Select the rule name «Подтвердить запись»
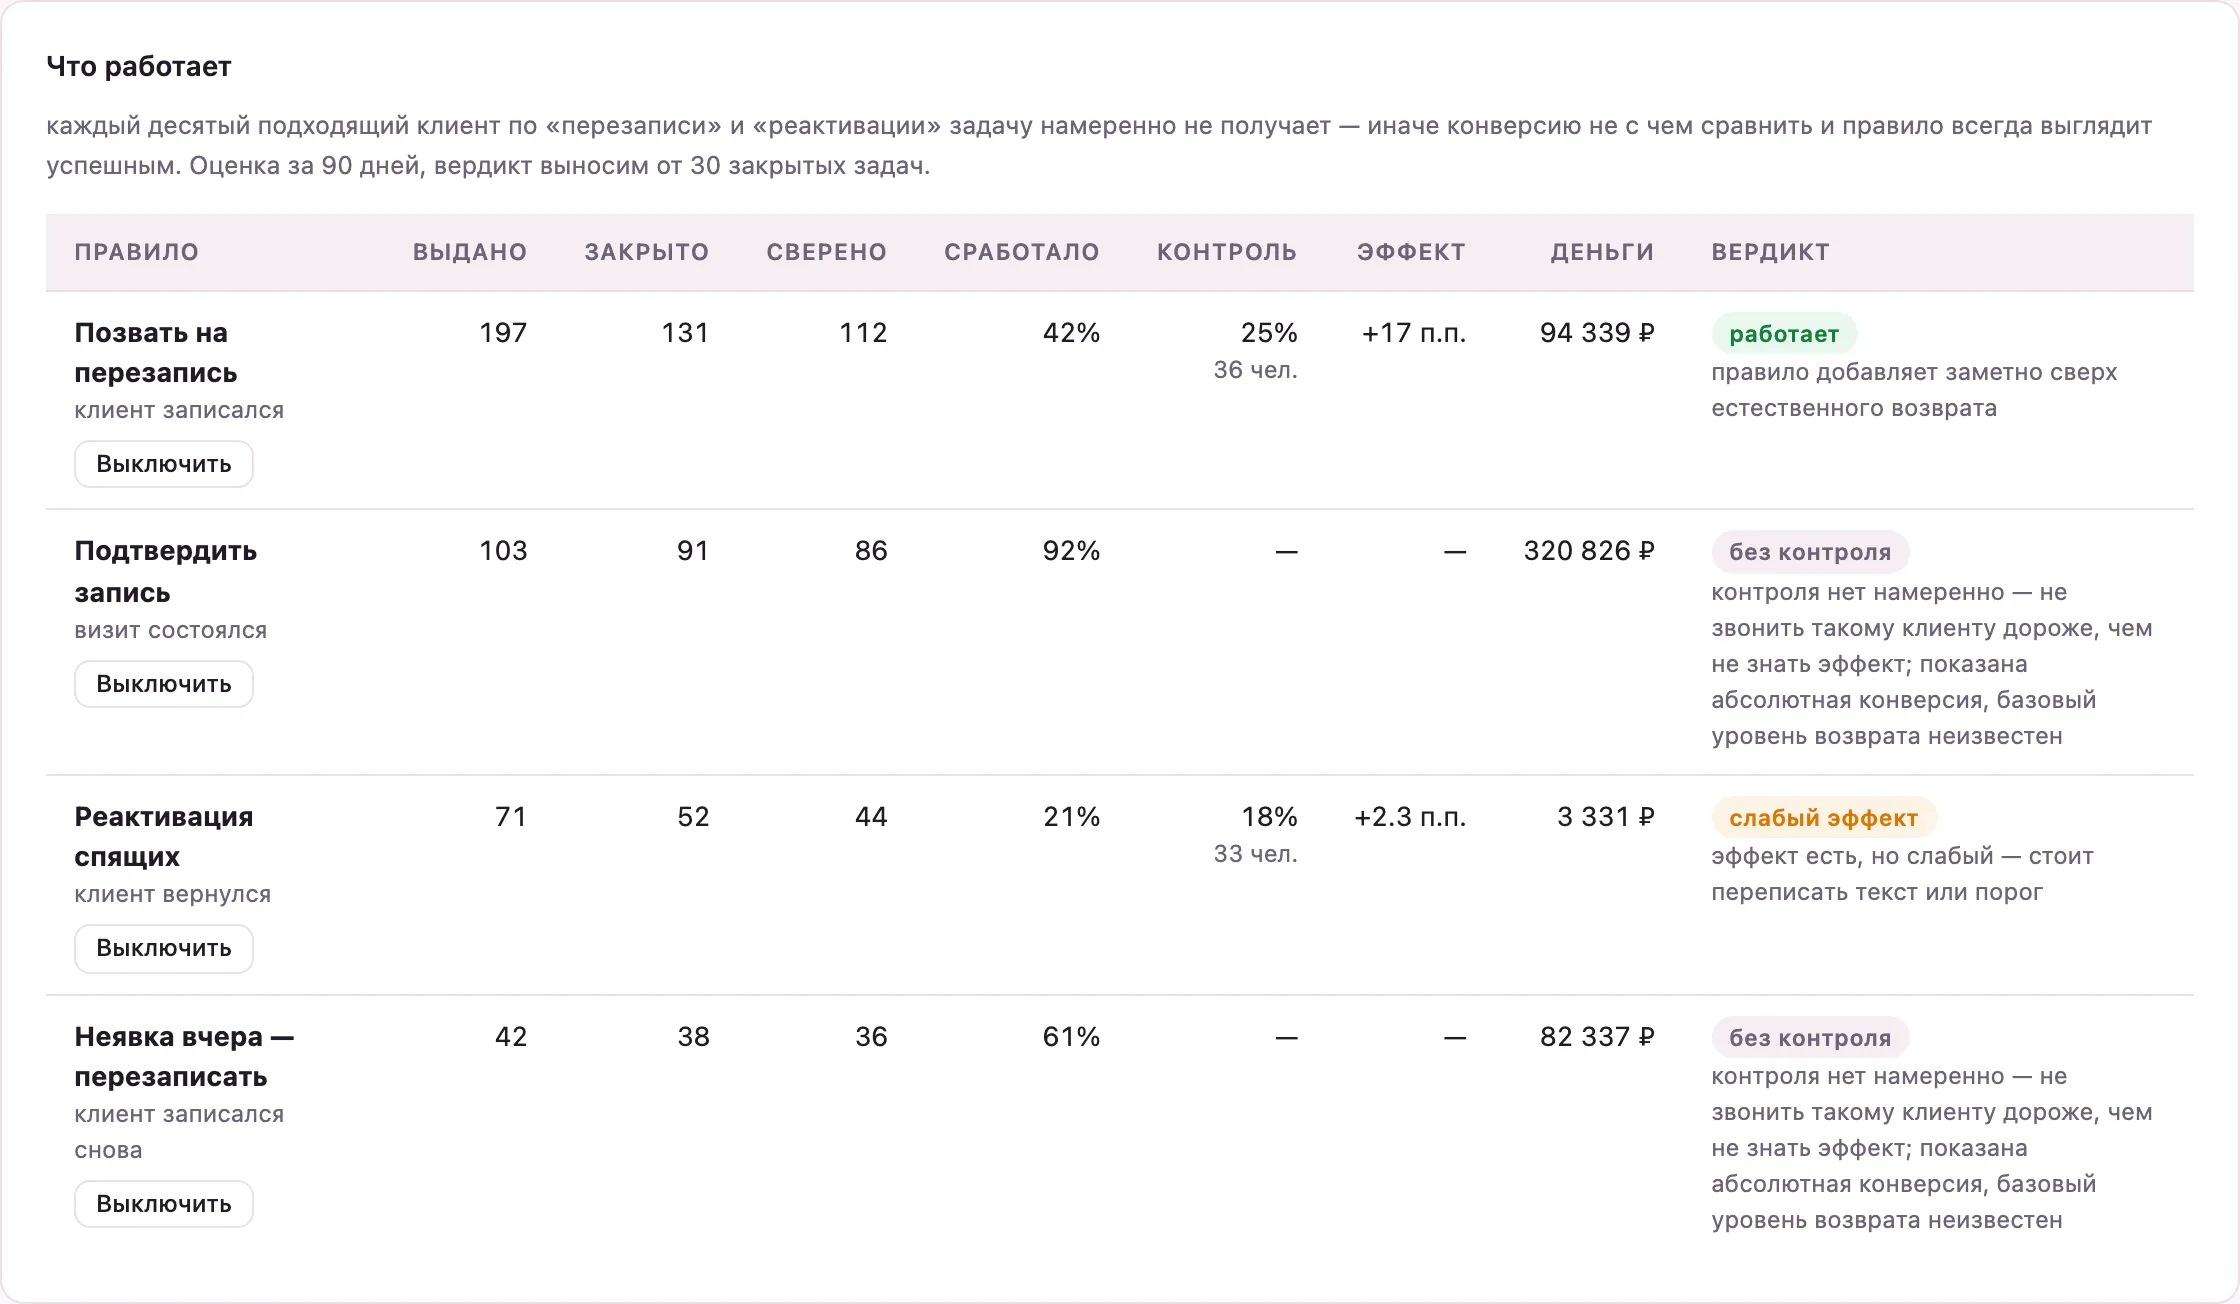Image resolution: width=2240 pixels, height=1304 pixels. tap(166, 571)
